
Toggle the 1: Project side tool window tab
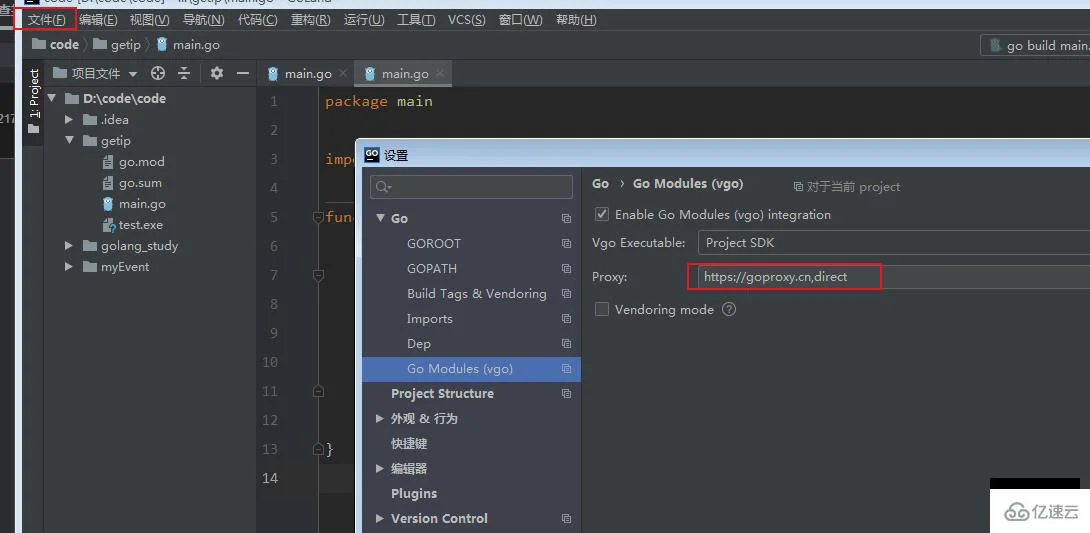[x=33, y=101]
